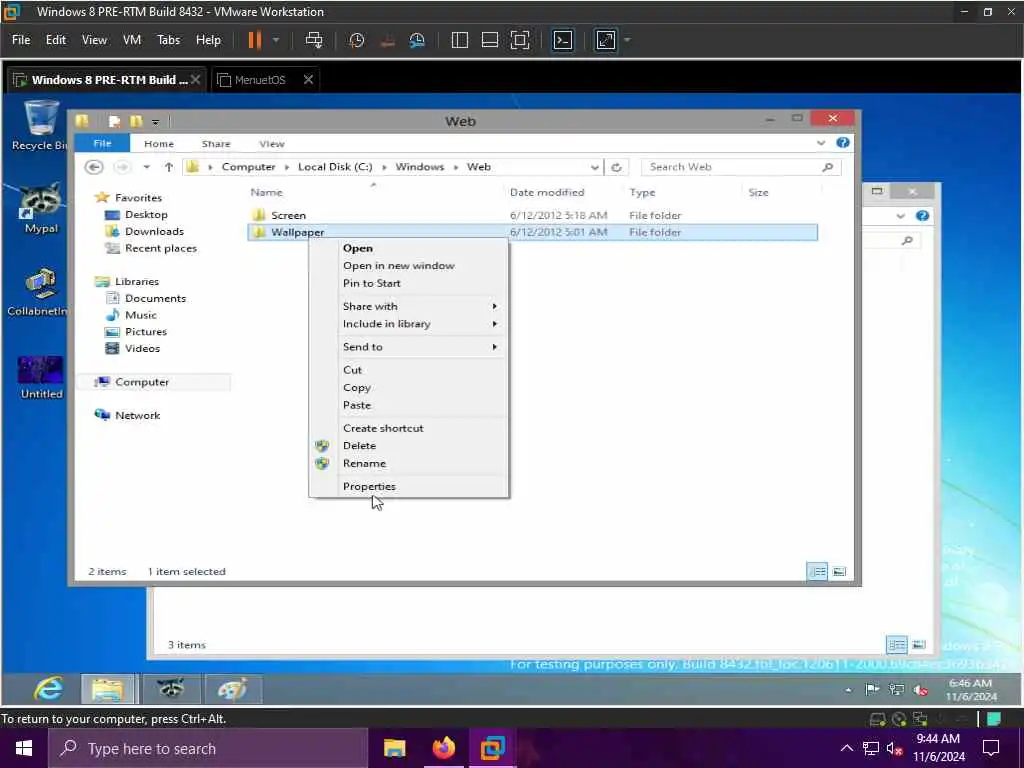Open the power options dropdown next to Pause
Image resolution: width=1024 pixels, height=768 pixels.
[276, 40]
